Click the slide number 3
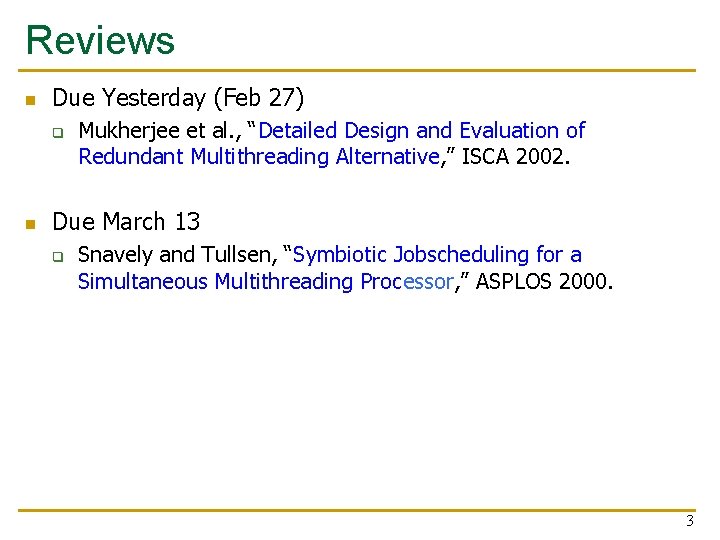Screen dimensions: 720x540 point(690,521)
